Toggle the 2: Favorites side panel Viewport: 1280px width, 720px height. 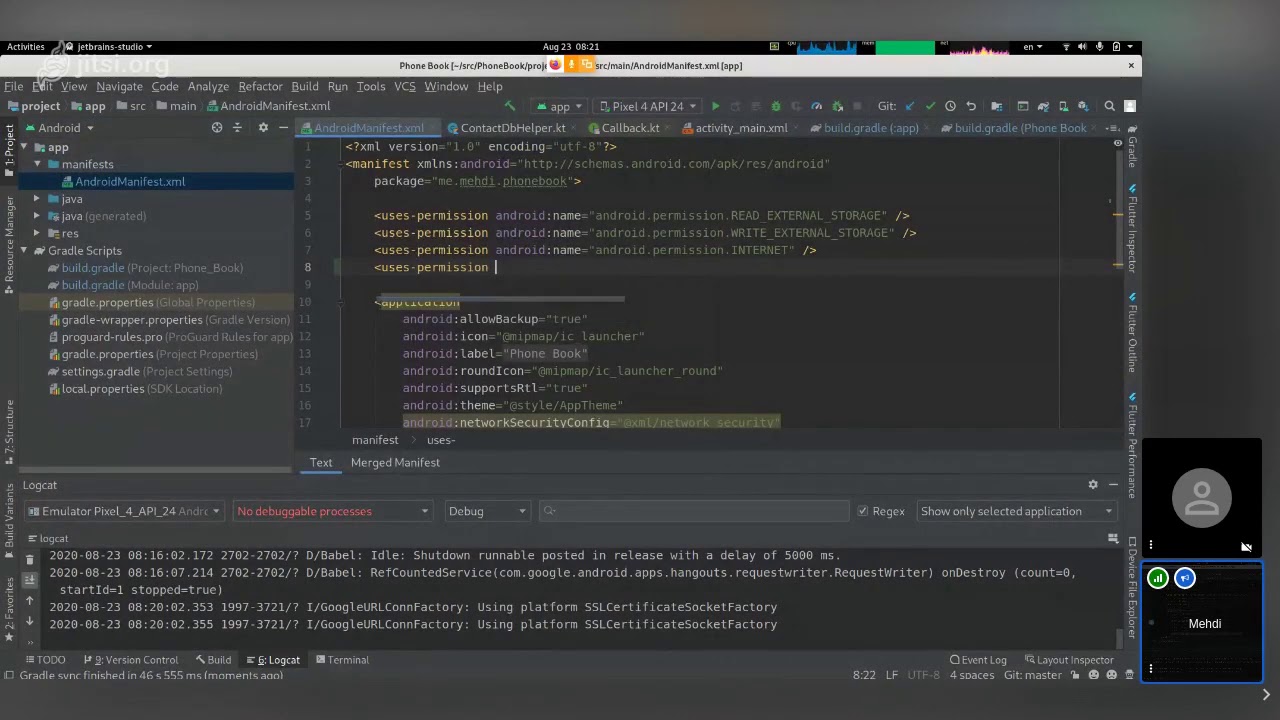[x=9, y=609]
